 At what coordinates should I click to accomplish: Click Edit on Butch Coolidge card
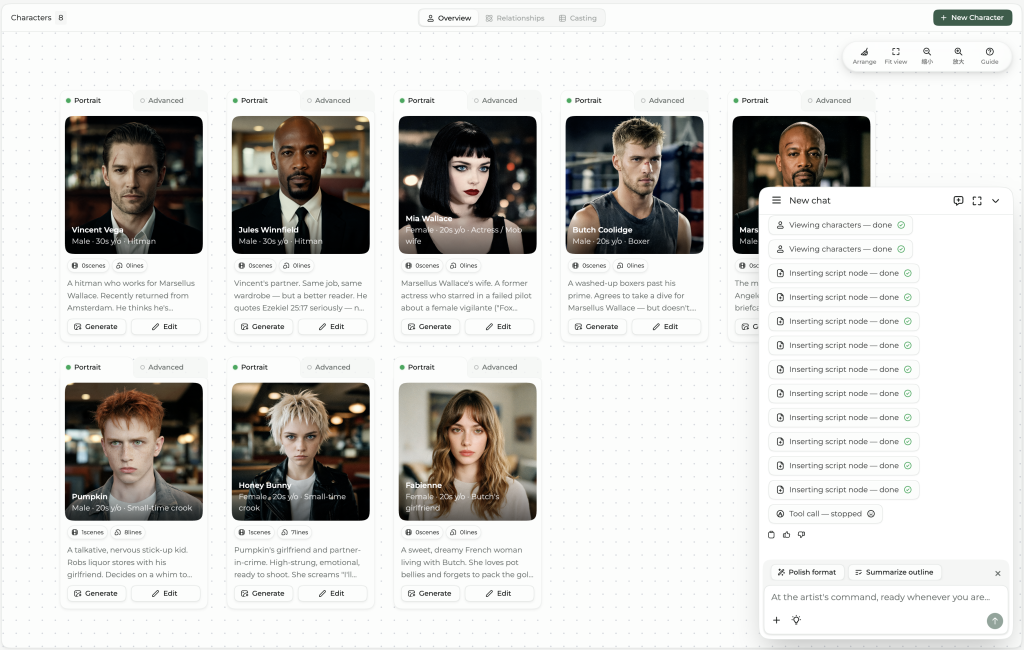tap(666, 327)
